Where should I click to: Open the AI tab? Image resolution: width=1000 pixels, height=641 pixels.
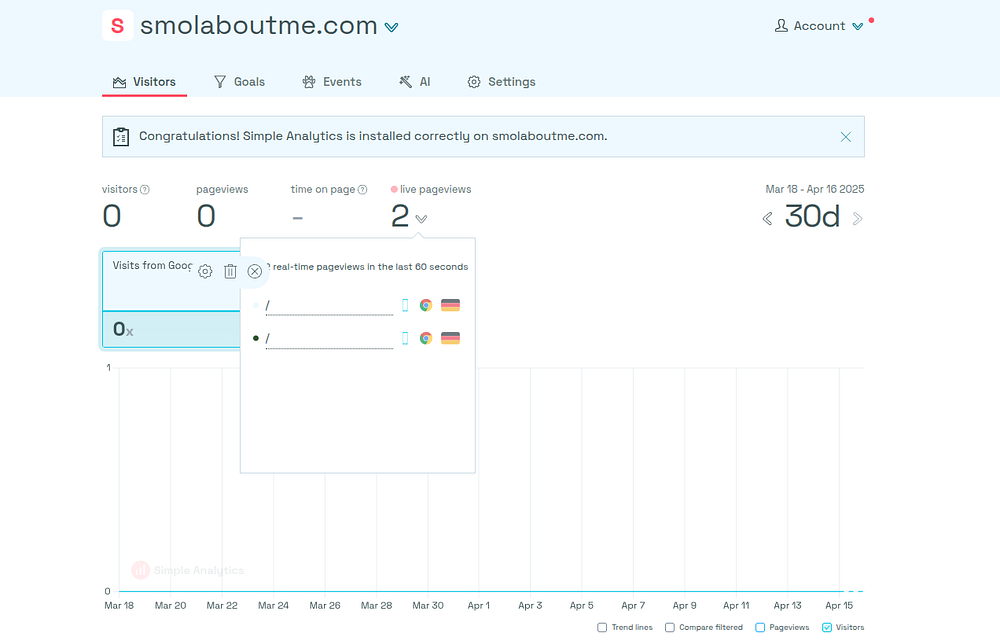[415, 82]
